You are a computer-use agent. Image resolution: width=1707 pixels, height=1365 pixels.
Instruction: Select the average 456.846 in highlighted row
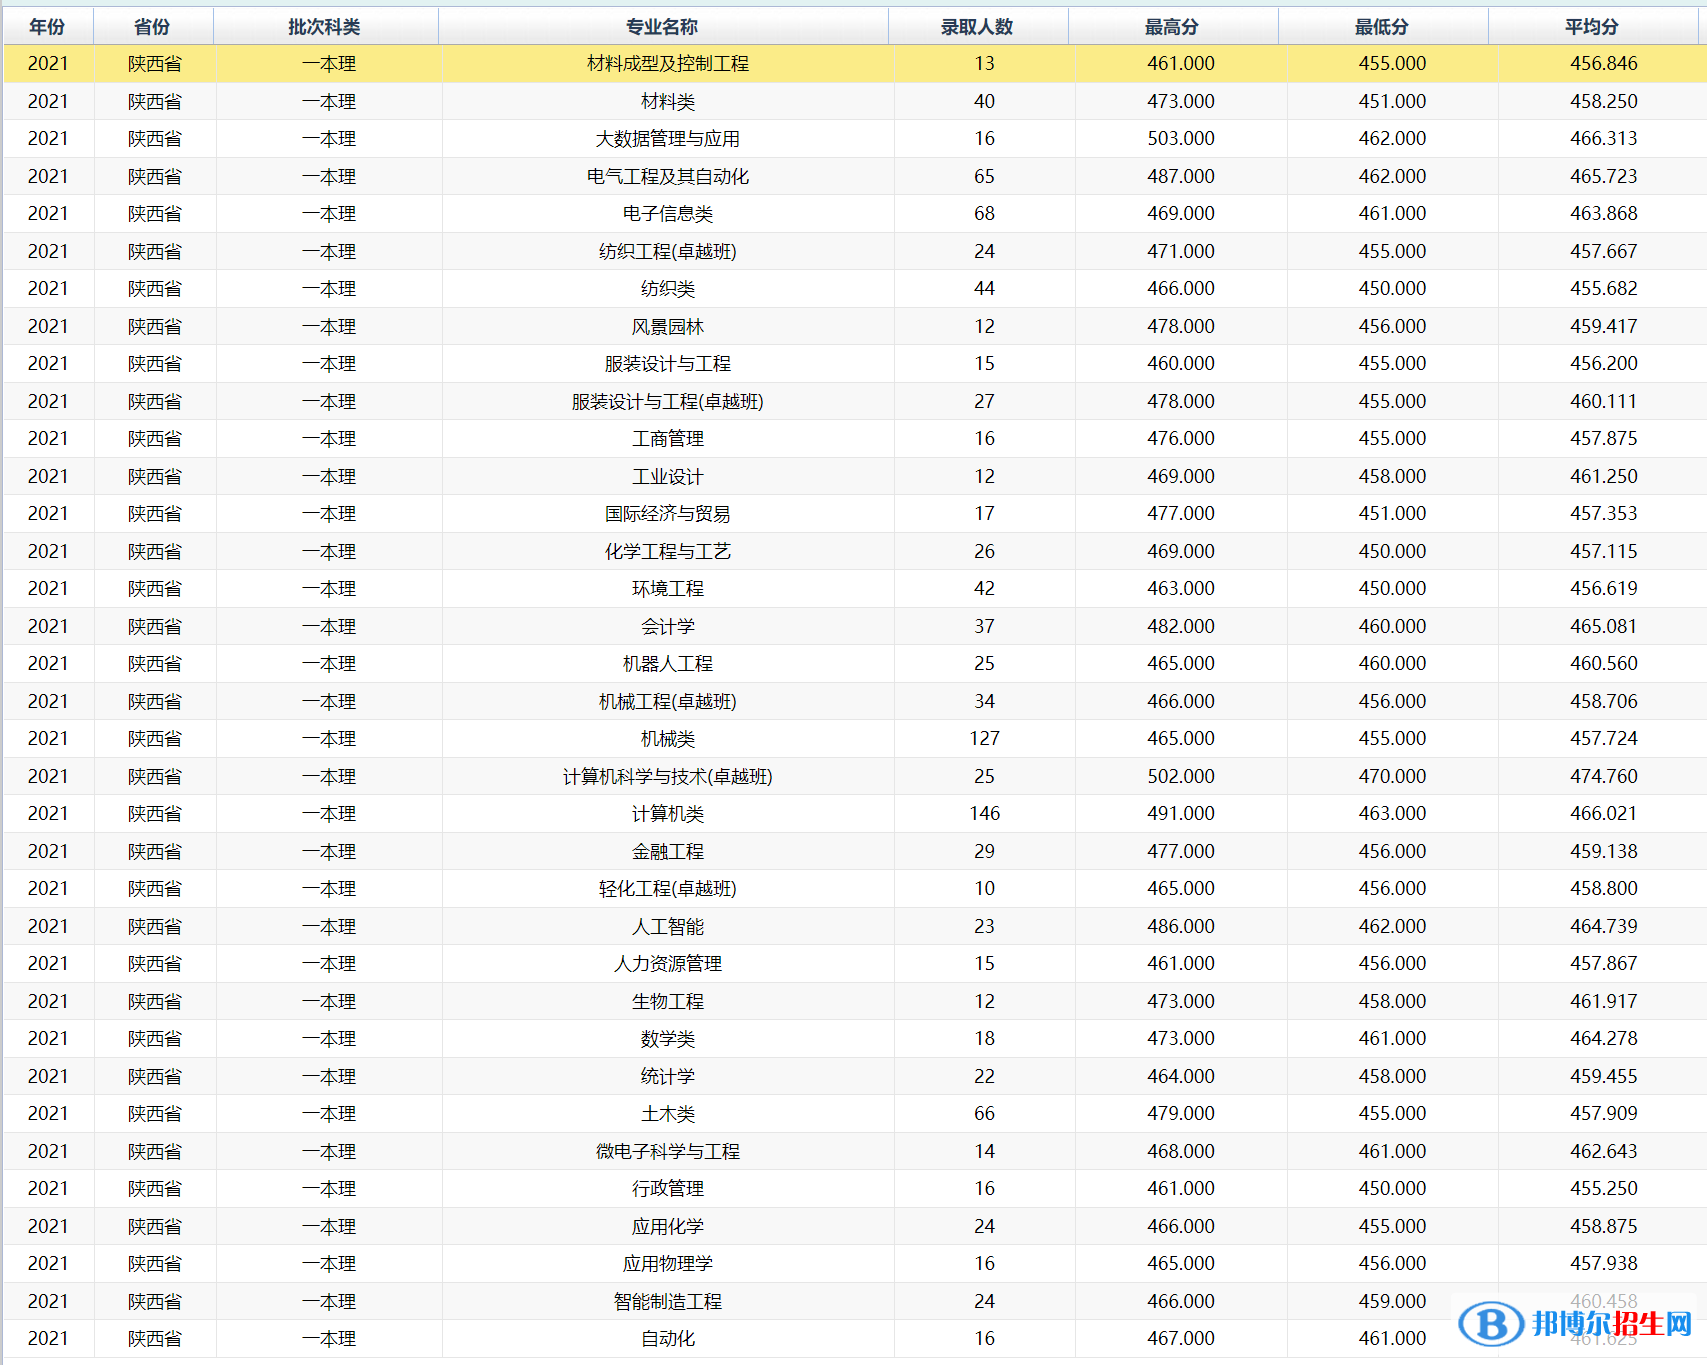[1604, 64]
